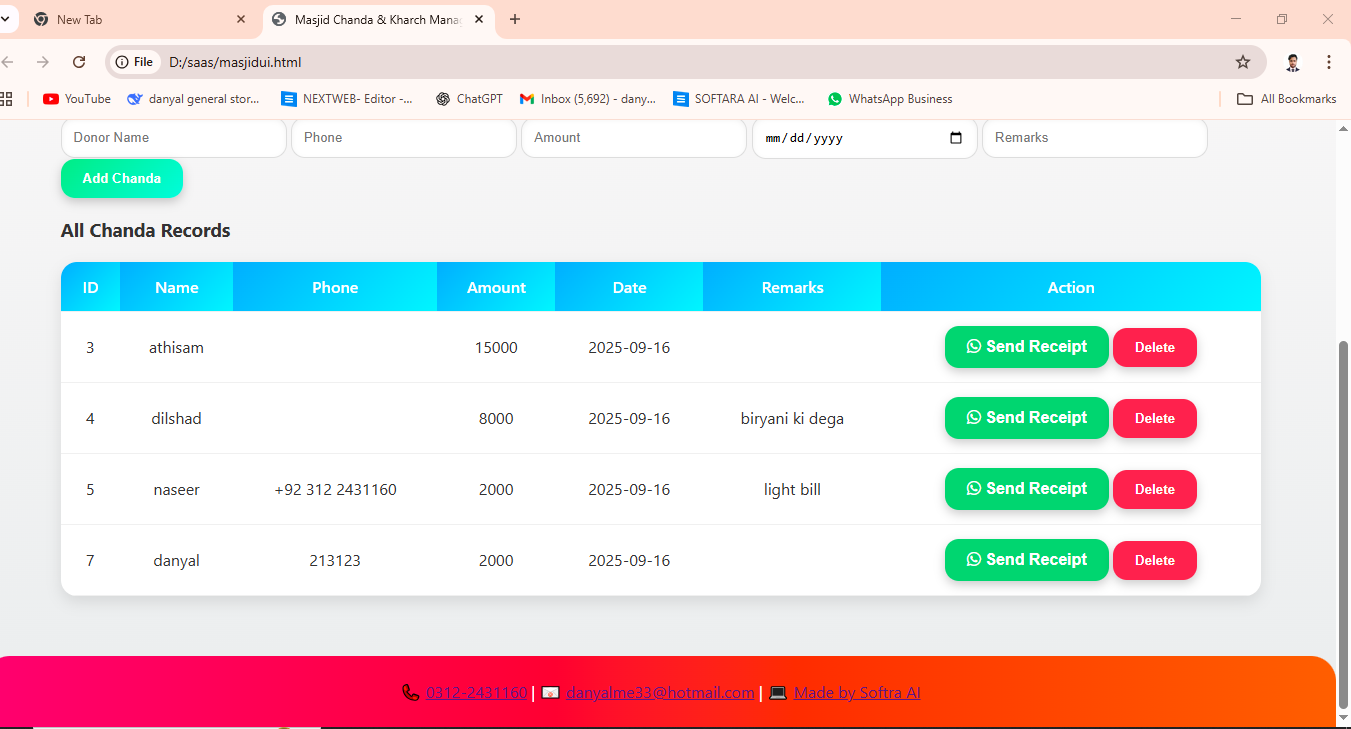Send Receipt to naseer via WhatsApp
Image resolution: width=1351 pixels, height=729 pixels.
pyautogui.click(x=1026, y=489)
